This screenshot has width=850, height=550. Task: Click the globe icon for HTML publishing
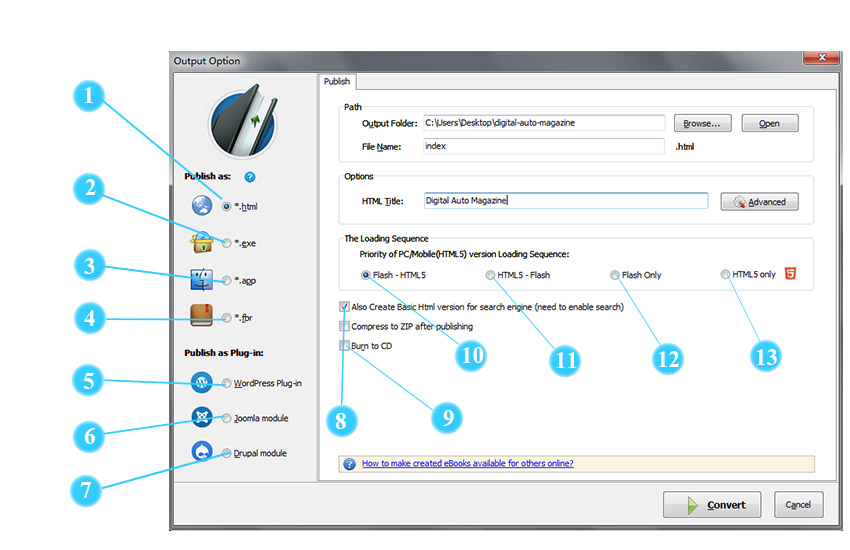(202, 205)
